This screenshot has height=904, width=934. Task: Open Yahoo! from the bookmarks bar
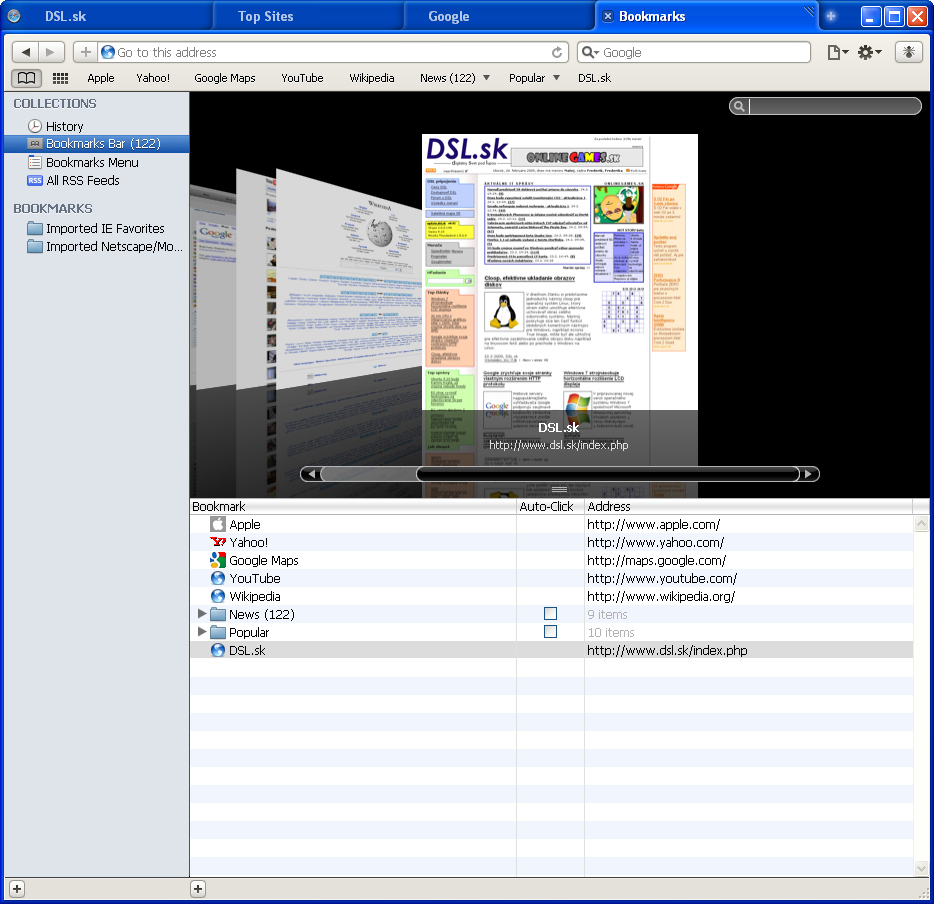coord(153,78)
